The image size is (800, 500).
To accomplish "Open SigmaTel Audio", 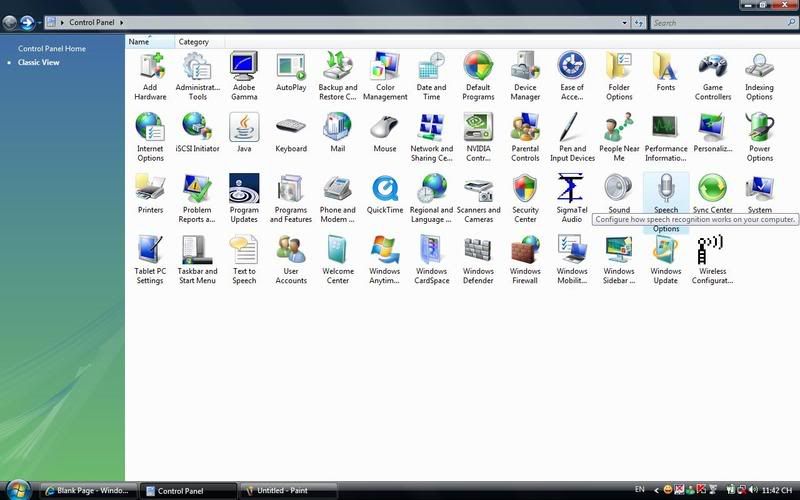I will click(572, 198).
